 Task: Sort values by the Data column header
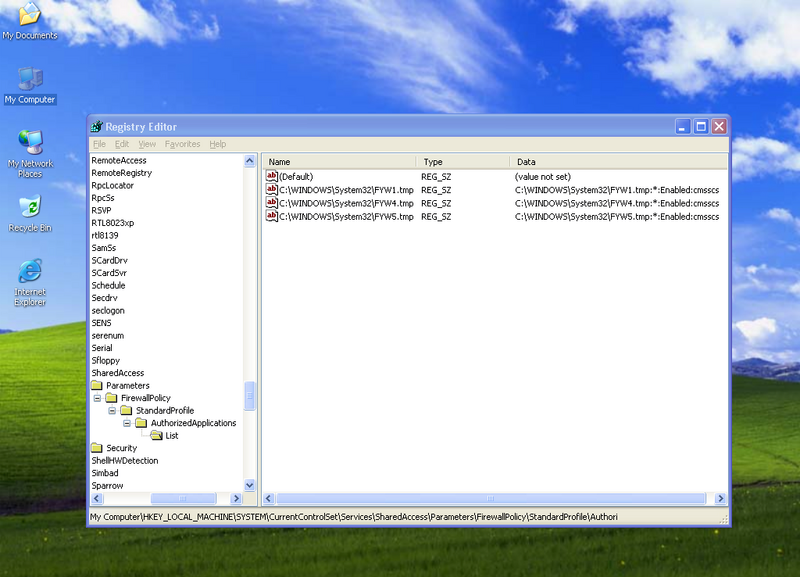point(618,162)
